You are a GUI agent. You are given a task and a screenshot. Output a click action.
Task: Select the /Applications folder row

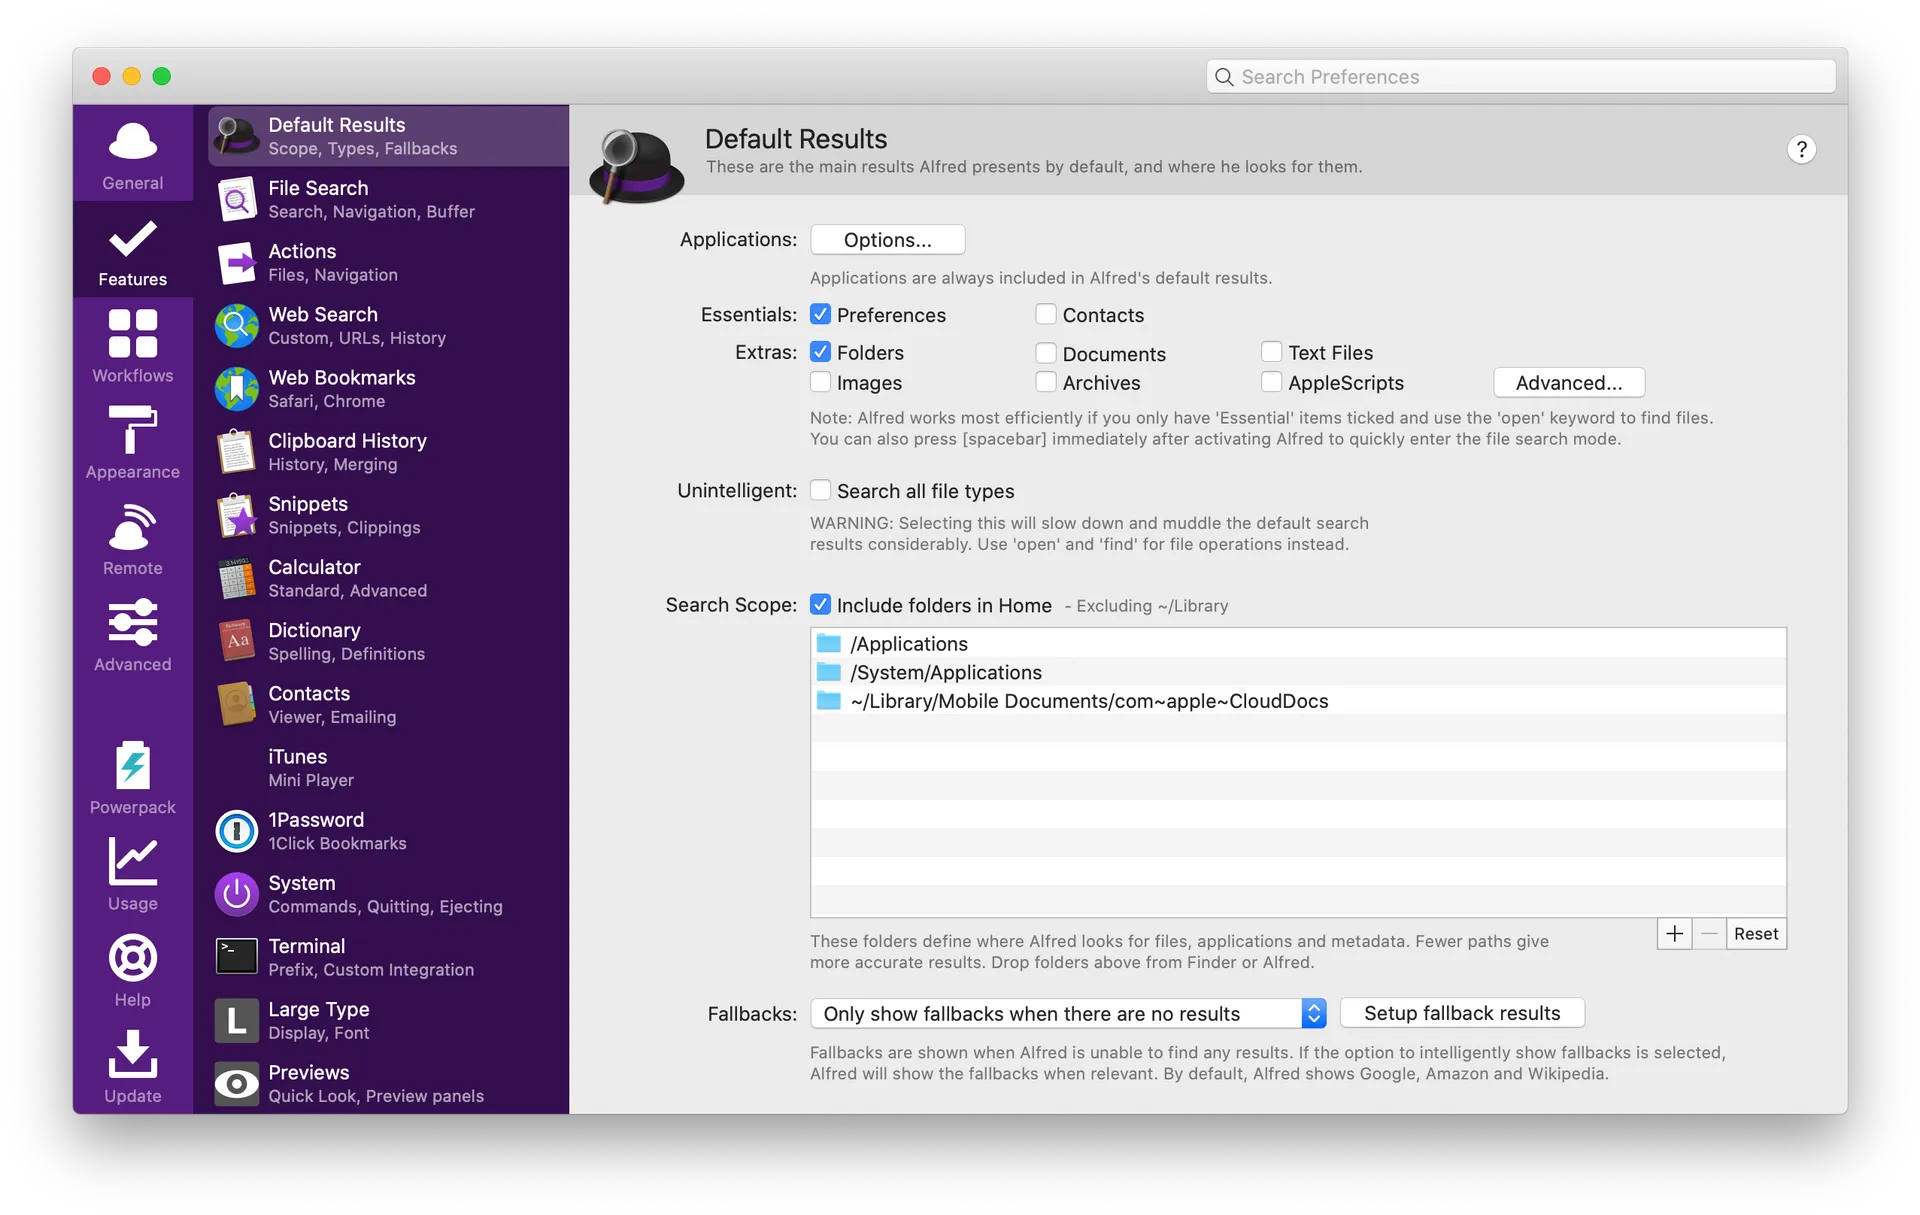pos(1298,643)
